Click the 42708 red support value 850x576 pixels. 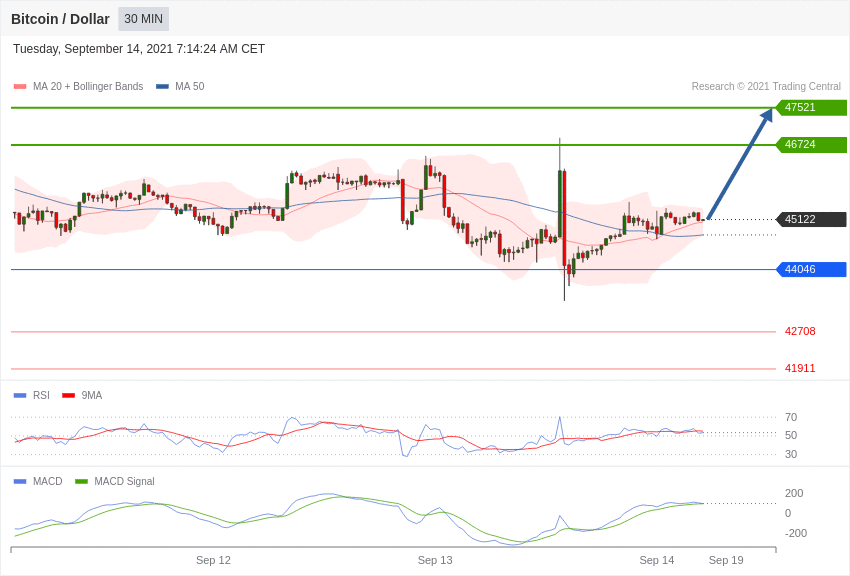[800, 331]
